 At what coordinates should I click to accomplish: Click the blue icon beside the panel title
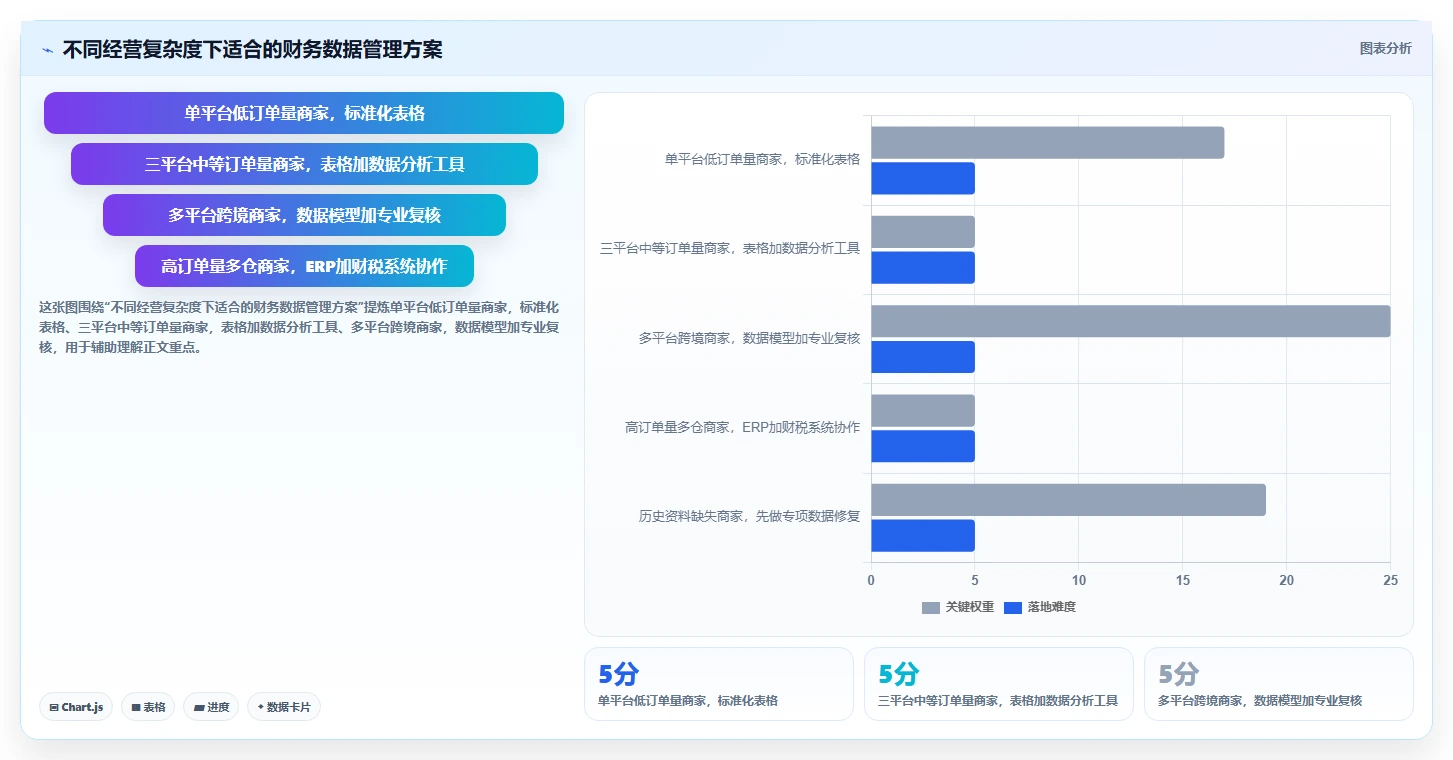(x=47, y=50)
